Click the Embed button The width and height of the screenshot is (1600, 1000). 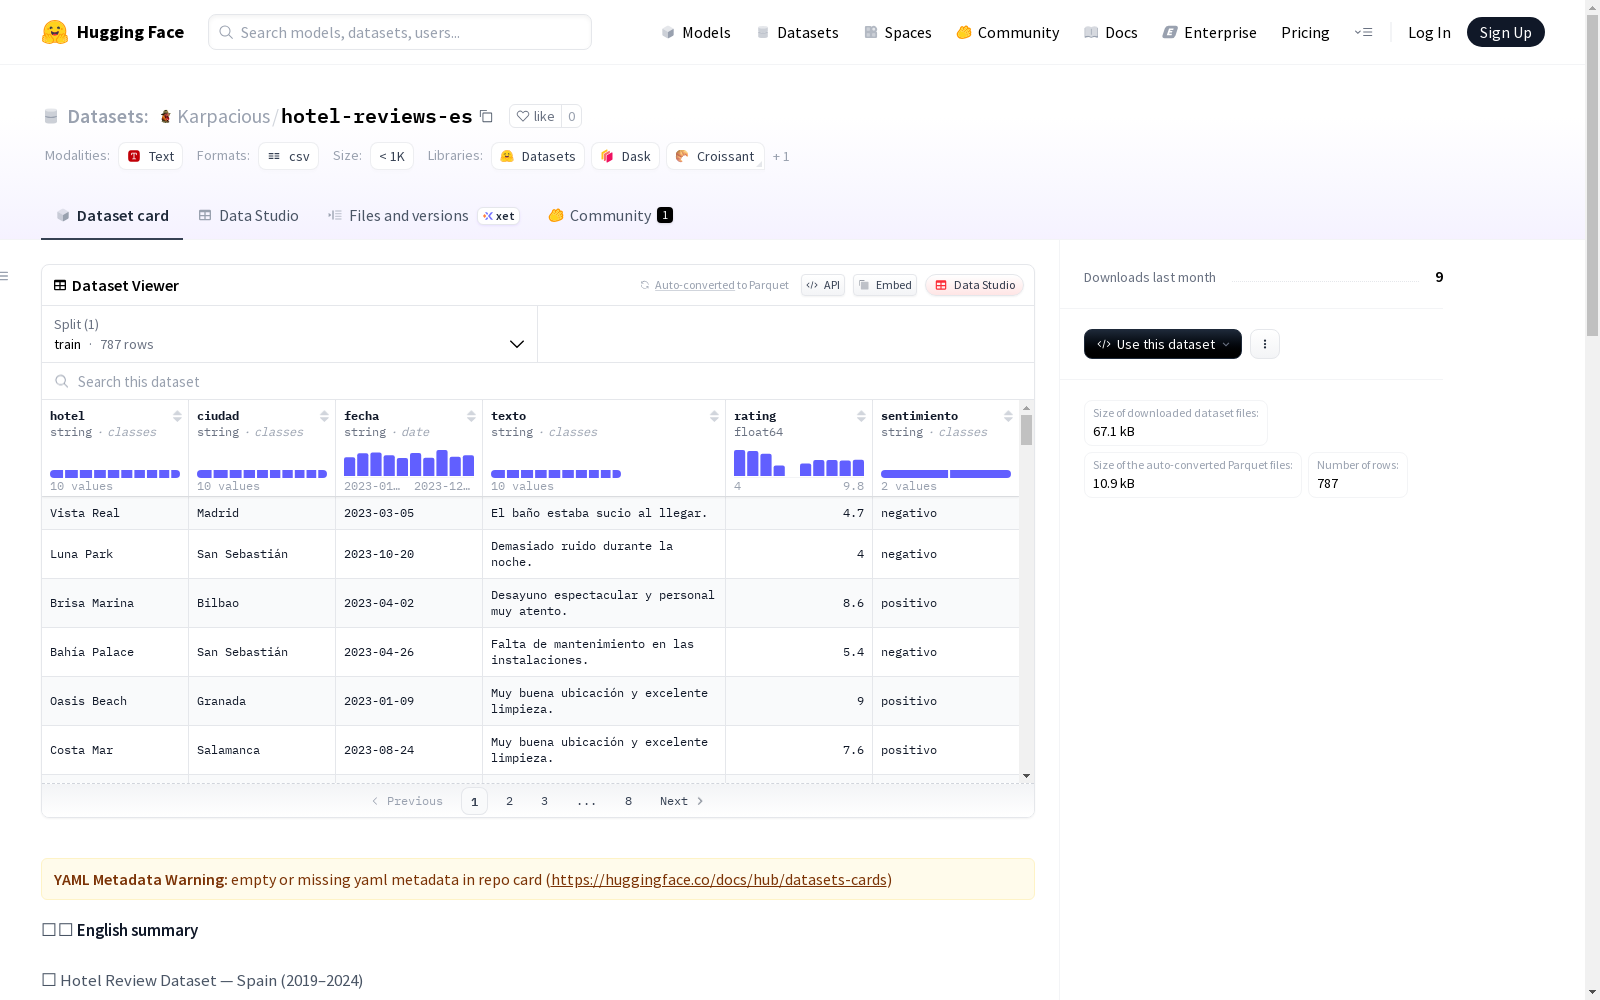point(885,285)
